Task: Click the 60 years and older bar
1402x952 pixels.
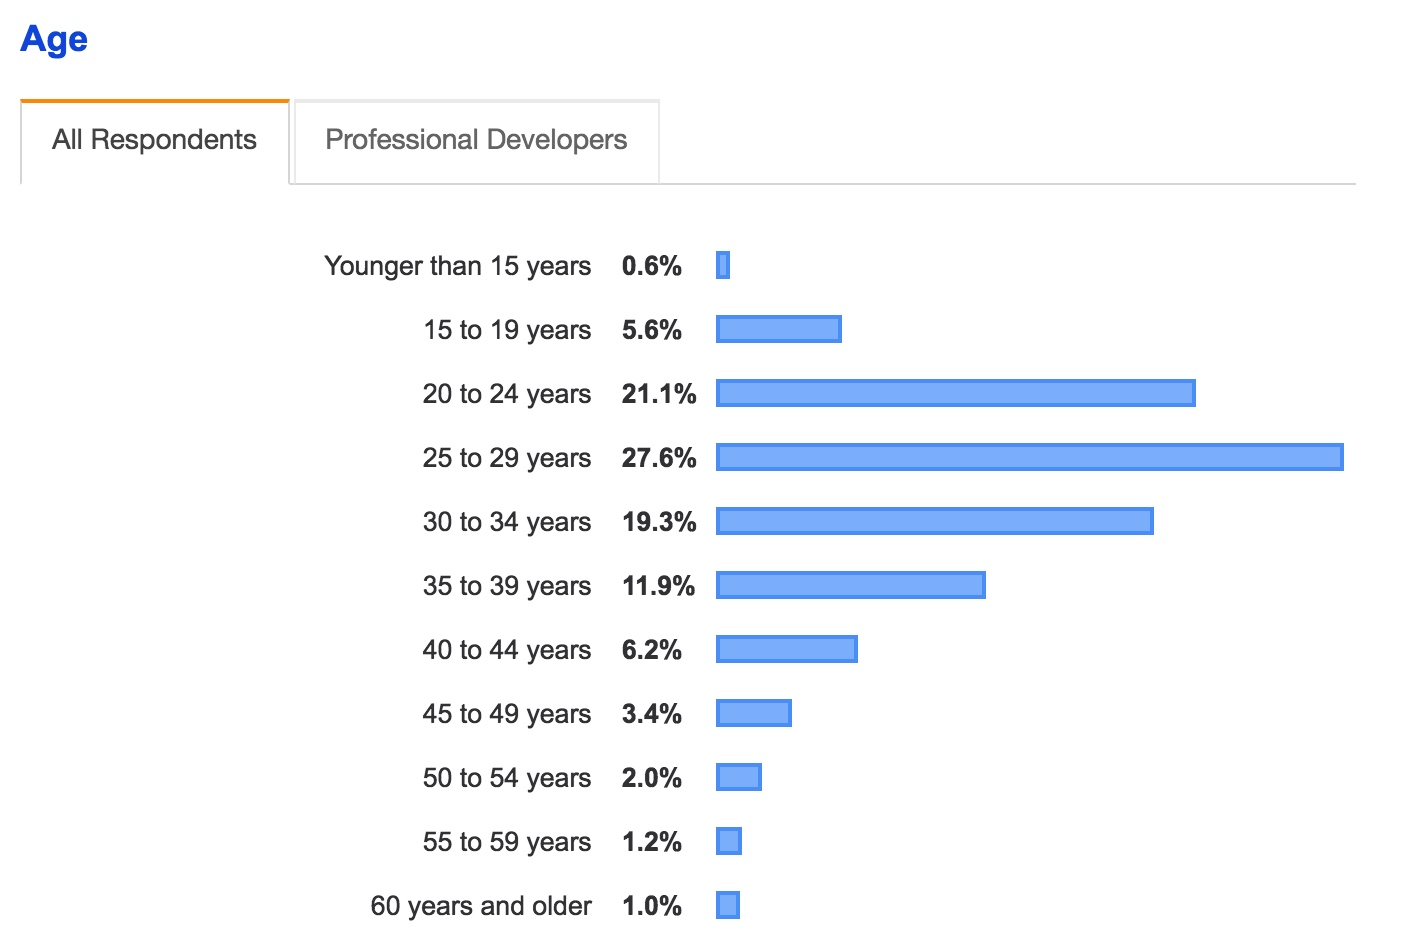Action: [x=728, y=905]
